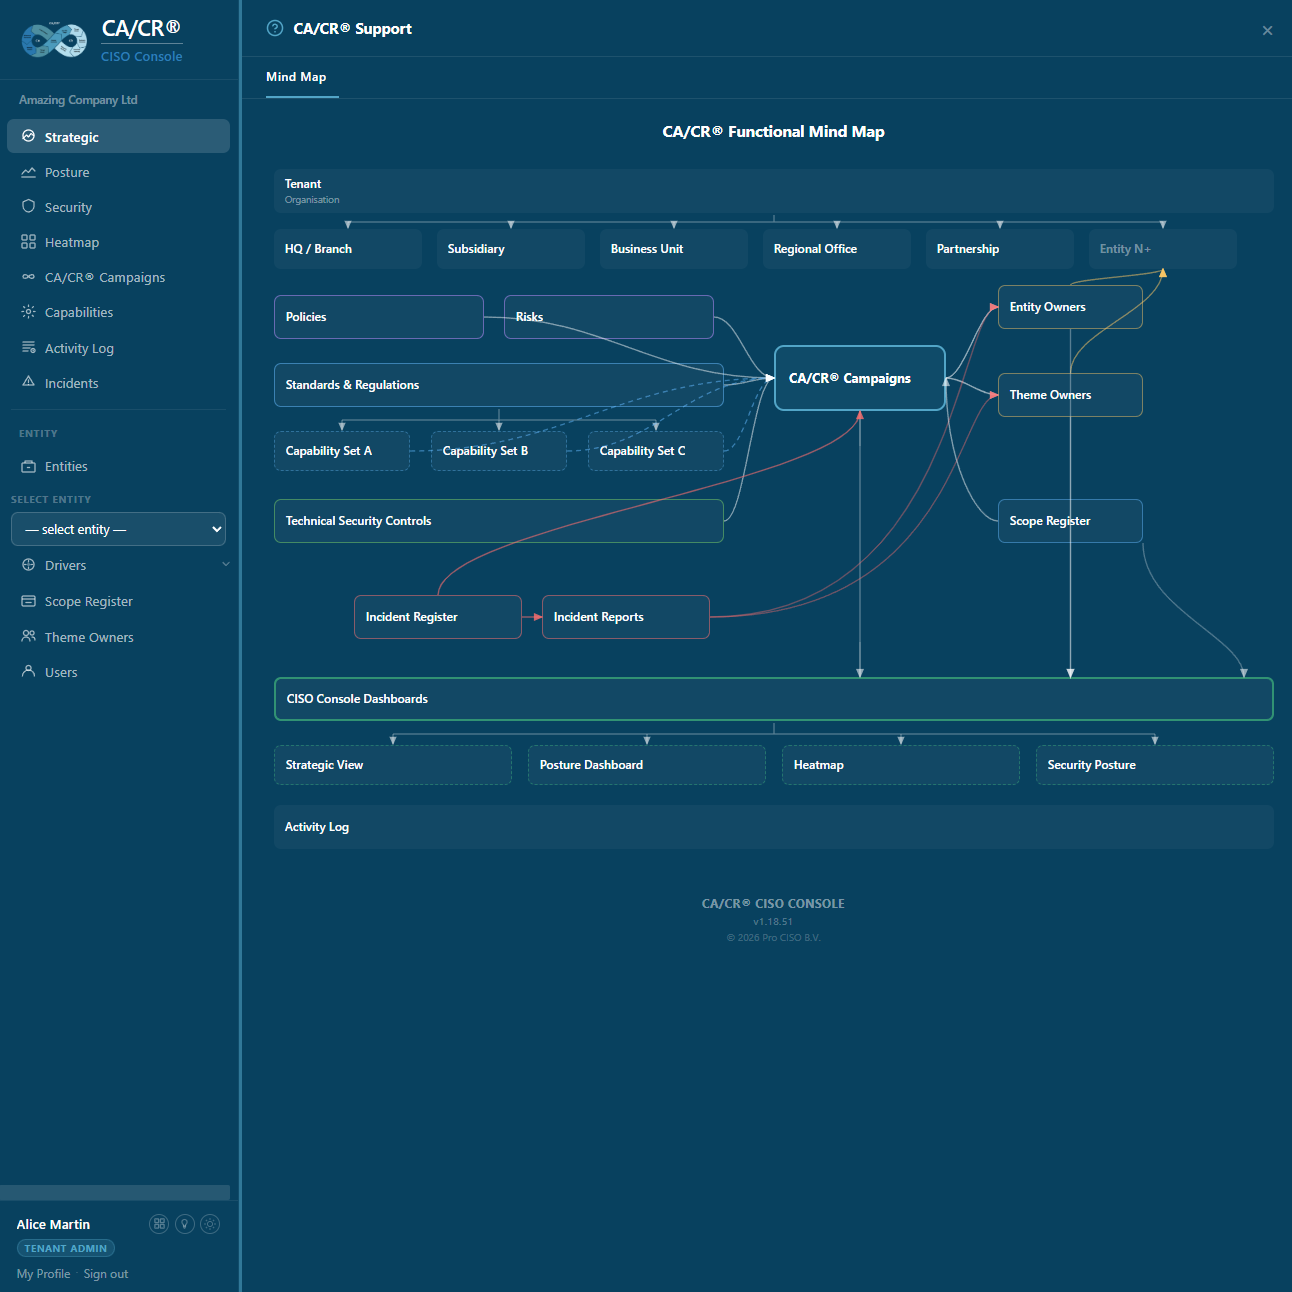Open the select entity dropdown
This screenshot has height=1292, width=1292.
coord(118,529)
